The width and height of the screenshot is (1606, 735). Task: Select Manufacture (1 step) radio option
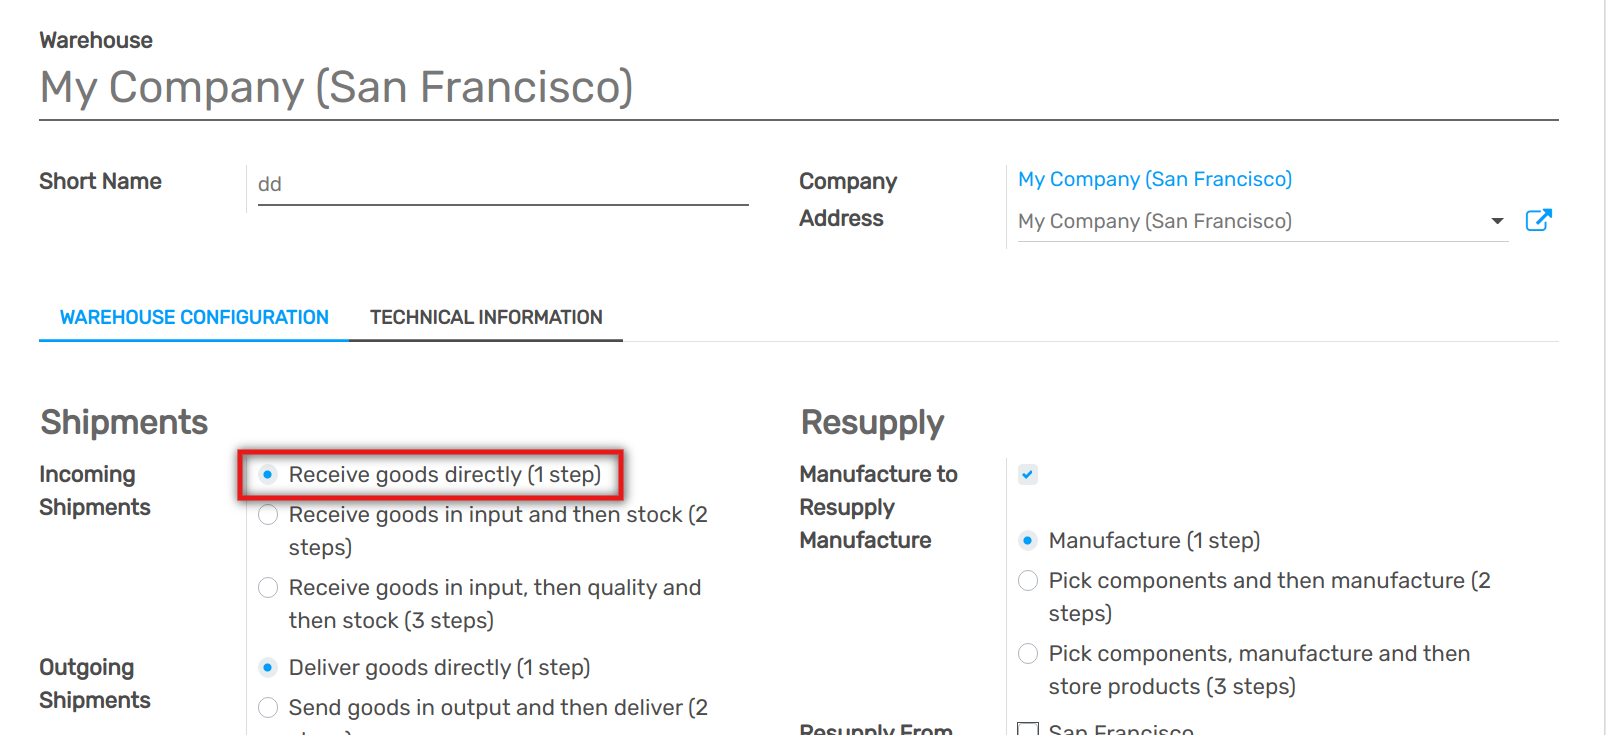click(x=1027, y=541)
